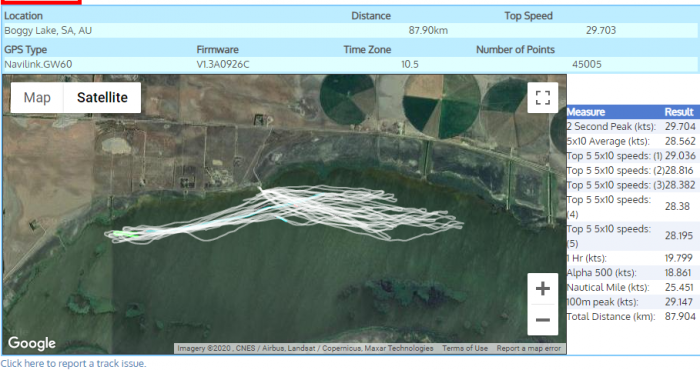Click the Google logo on map
The width and height of the screenshot is (700, 370).
coord(32,343)
